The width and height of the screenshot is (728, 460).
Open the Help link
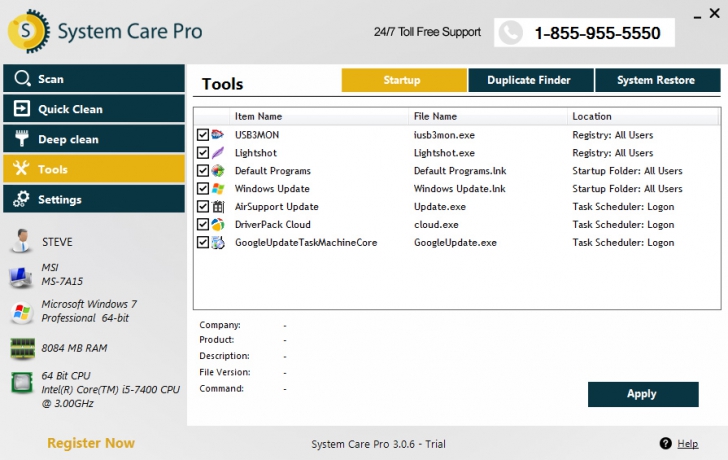tap(687, 444)
